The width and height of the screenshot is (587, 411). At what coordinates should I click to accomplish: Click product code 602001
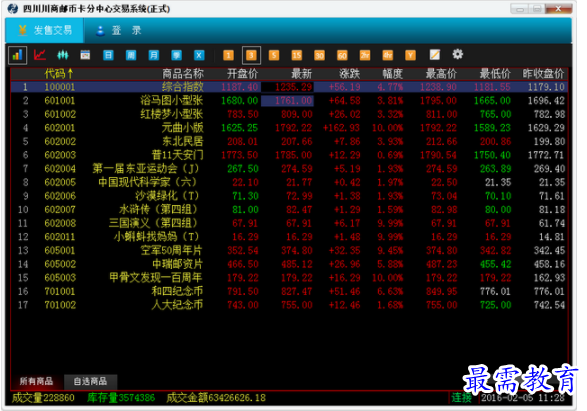pos(60,128)
